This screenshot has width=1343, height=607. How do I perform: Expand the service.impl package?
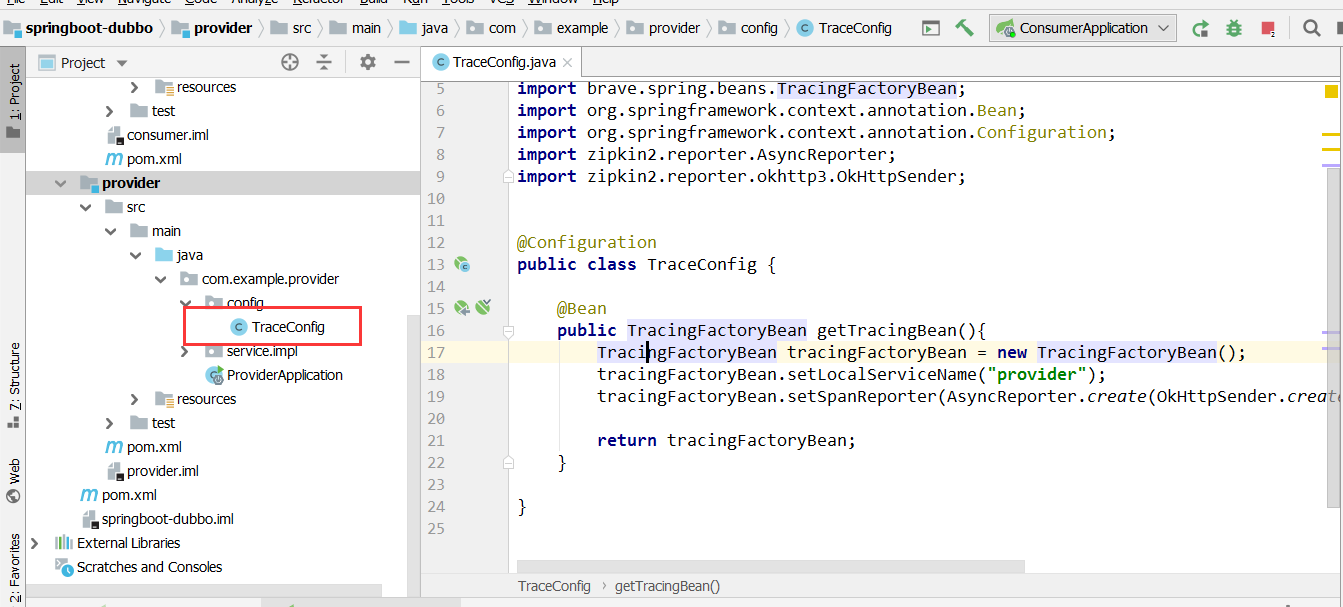point(185,351)
